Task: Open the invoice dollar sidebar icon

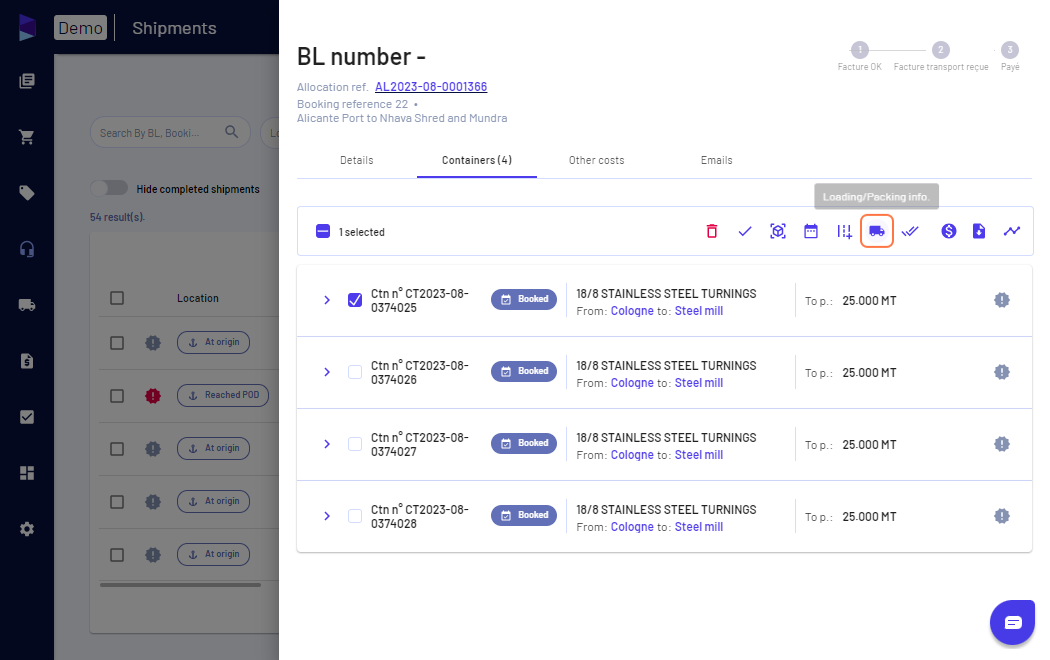Action: click(27, 361)
